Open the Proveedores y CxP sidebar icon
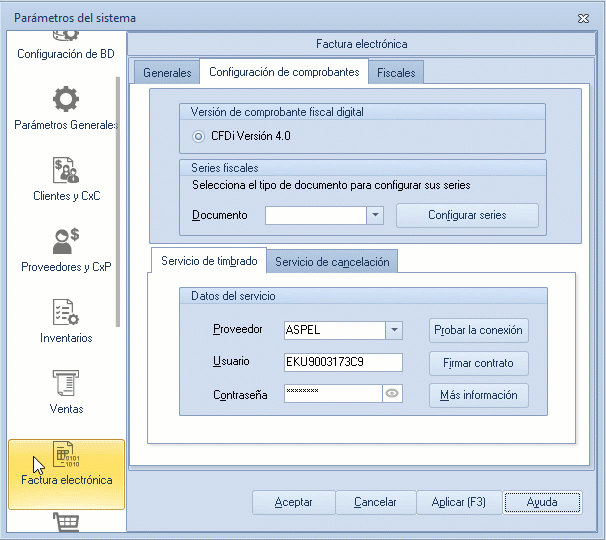Image resolution: width=606 pixels, height=540 pixels. tap(66, 241)
